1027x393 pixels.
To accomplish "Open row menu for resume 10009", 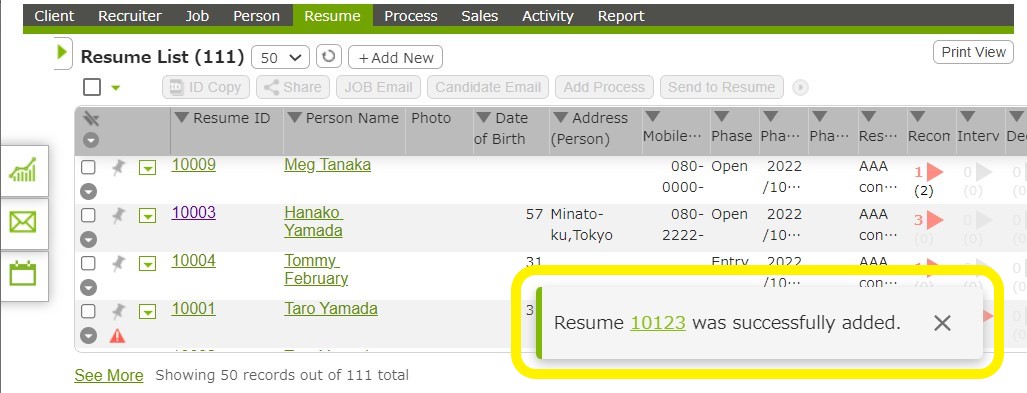I will [x=148, y=168].
